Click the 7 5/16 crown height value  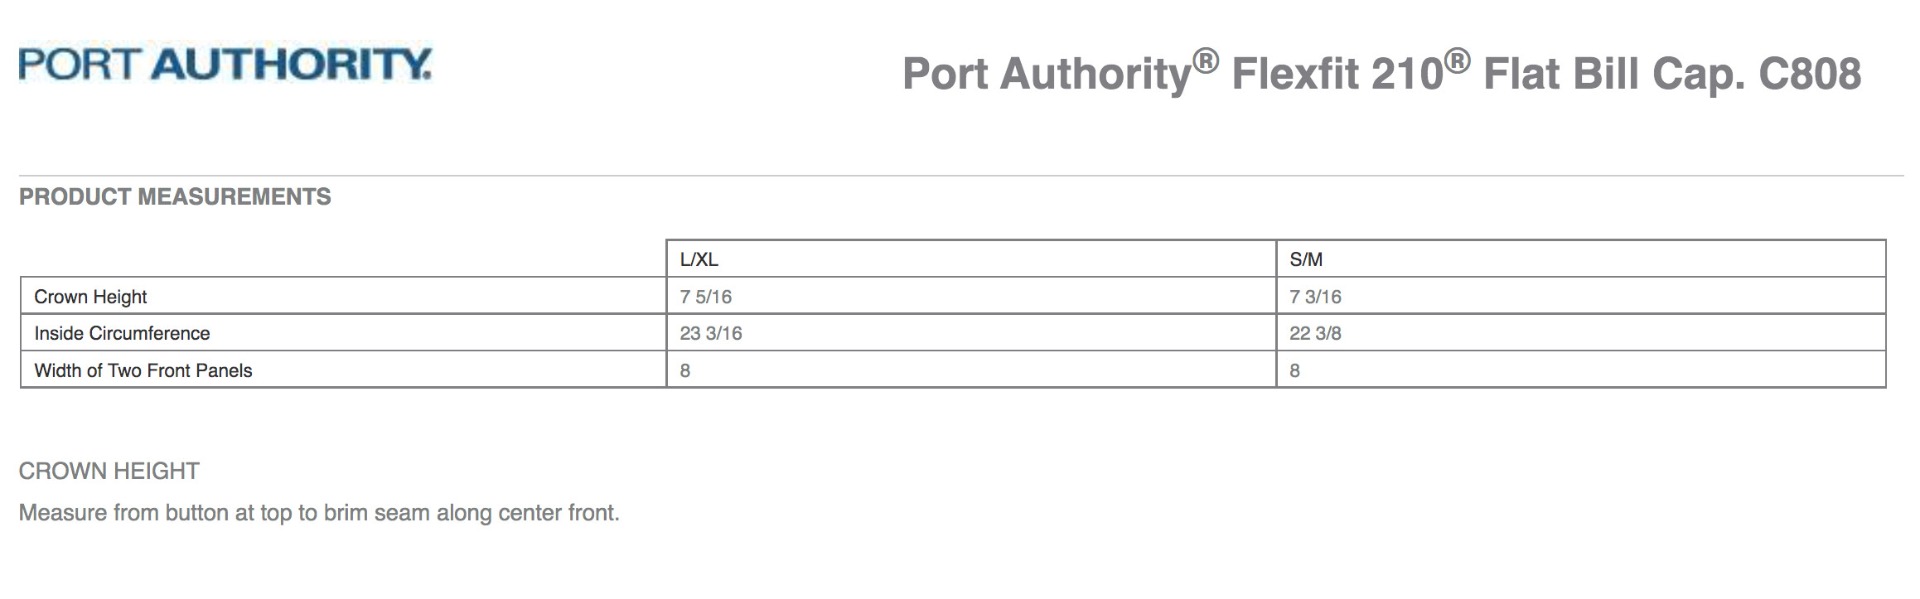706,297
